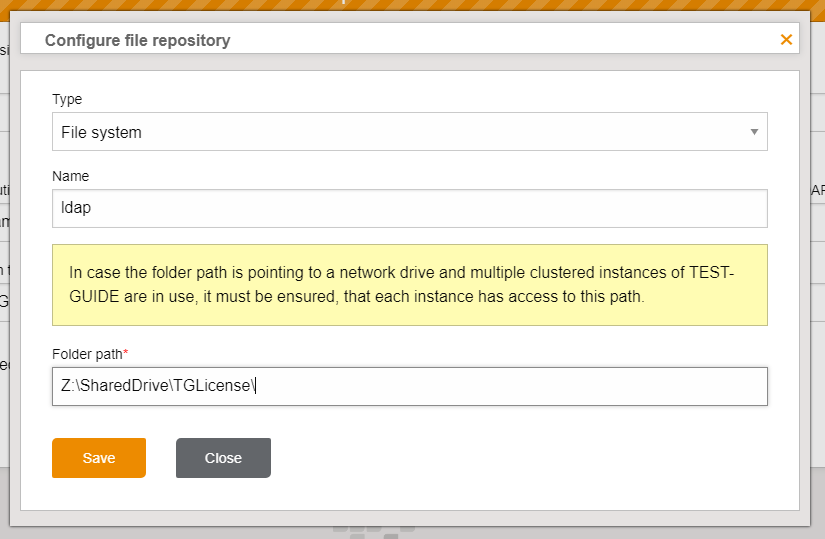Click the 'Configure file repository' dialog title

click(138, 41)
